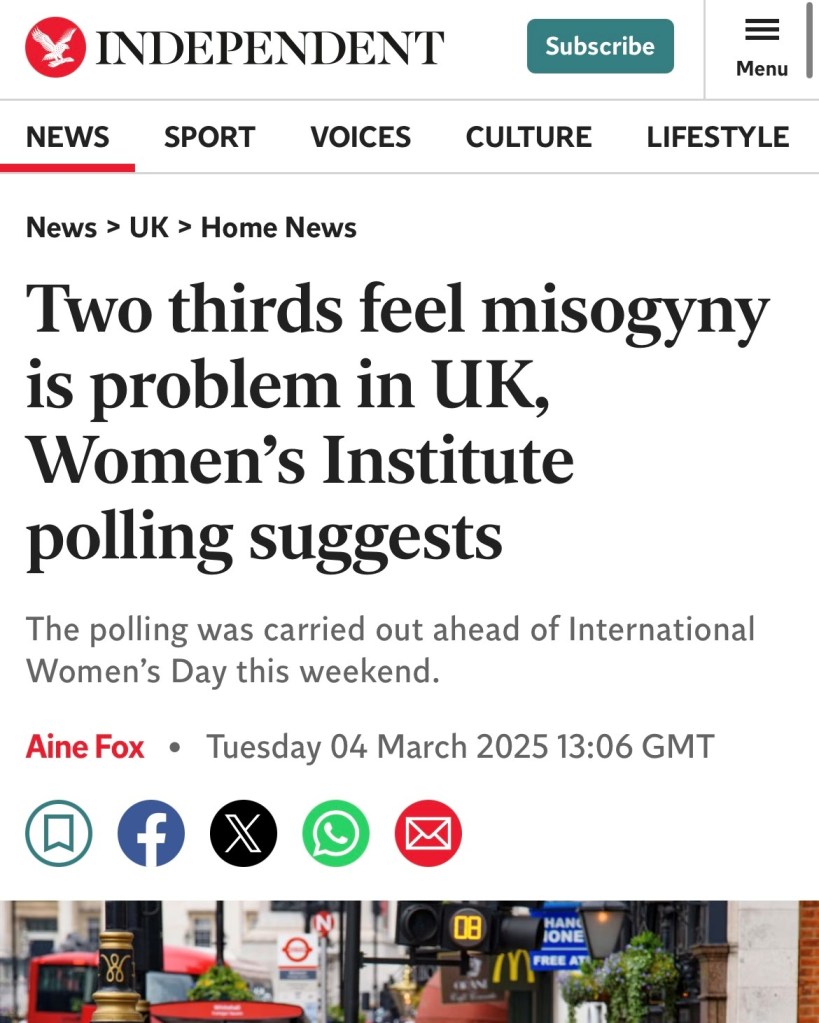The width and height of the screenshot is (819, 1023).
Task: Click the article's street photo
Action: pyautogui.click(x=409, y=961)
